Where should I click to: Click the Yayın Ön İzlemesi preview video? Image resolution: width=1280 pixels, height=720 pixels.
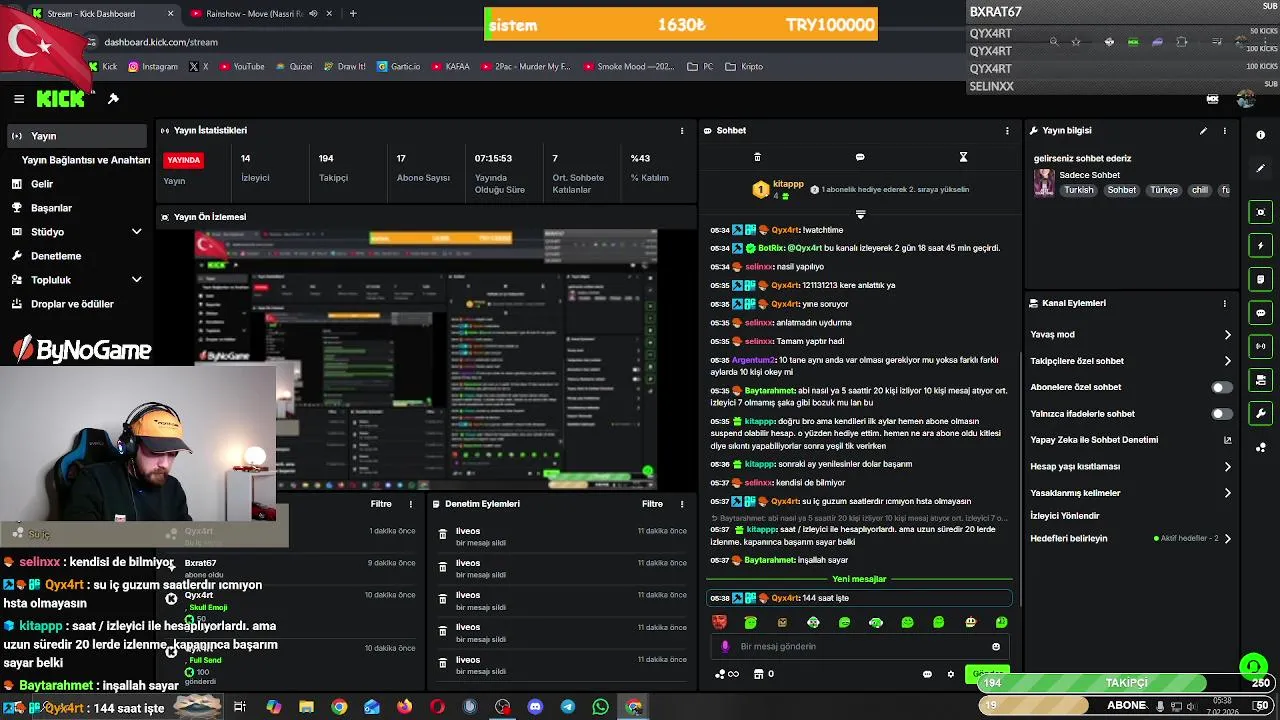pyautogui.click(x=426, y=360)
